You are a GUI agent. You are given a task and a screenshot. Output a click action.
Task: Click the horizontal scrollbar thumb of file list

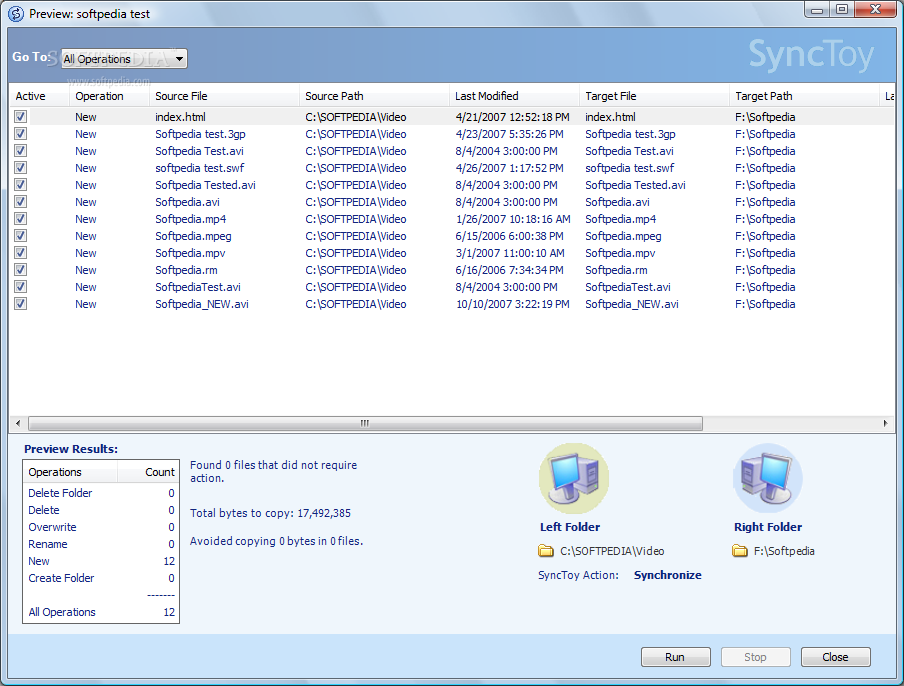[x=366, y=424]
